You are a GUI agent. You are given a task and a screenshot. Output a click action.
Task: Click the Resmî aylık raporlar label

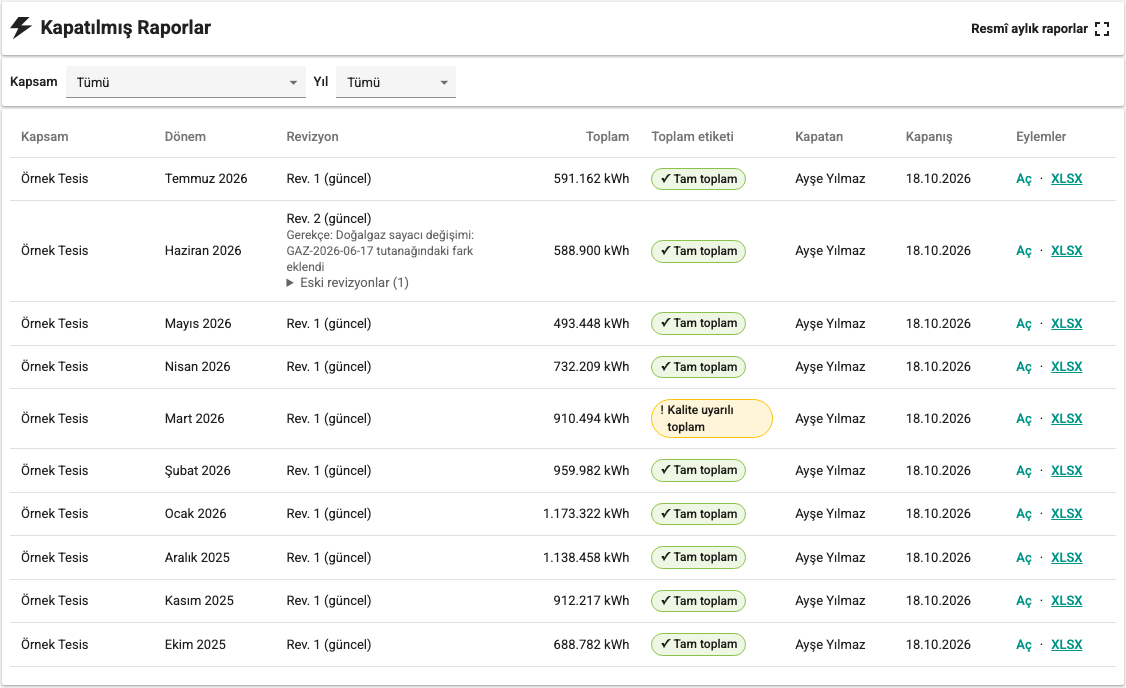tap(1029, 29)
